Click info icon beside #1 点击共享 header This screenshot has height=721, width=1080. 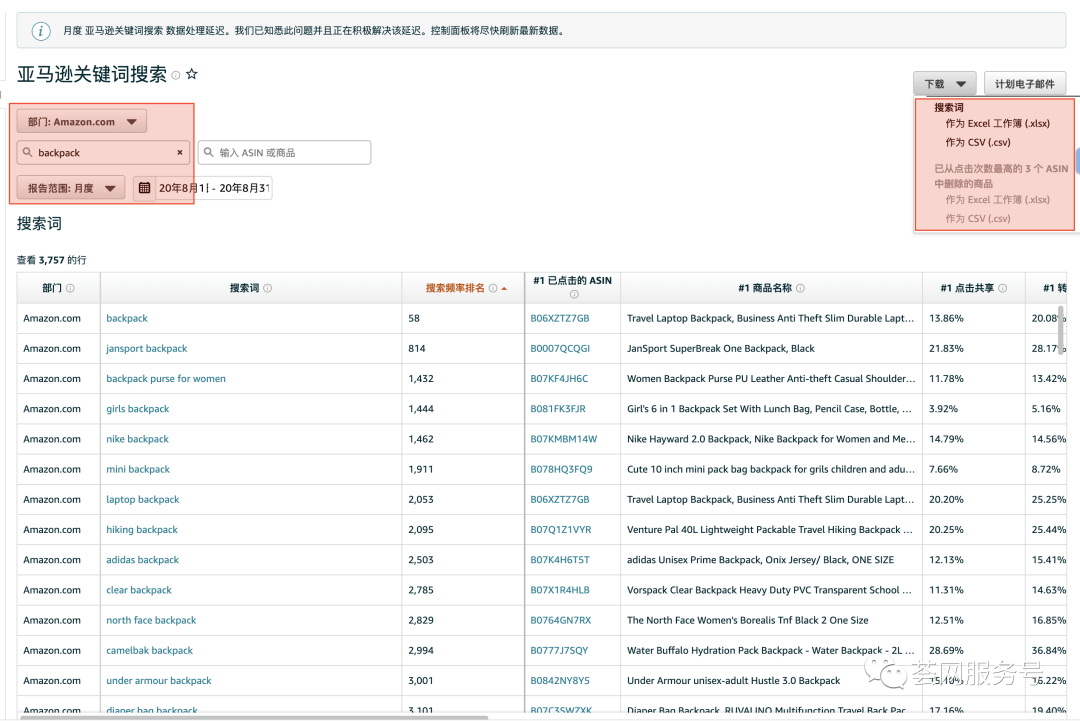[x=1002, y=288]
